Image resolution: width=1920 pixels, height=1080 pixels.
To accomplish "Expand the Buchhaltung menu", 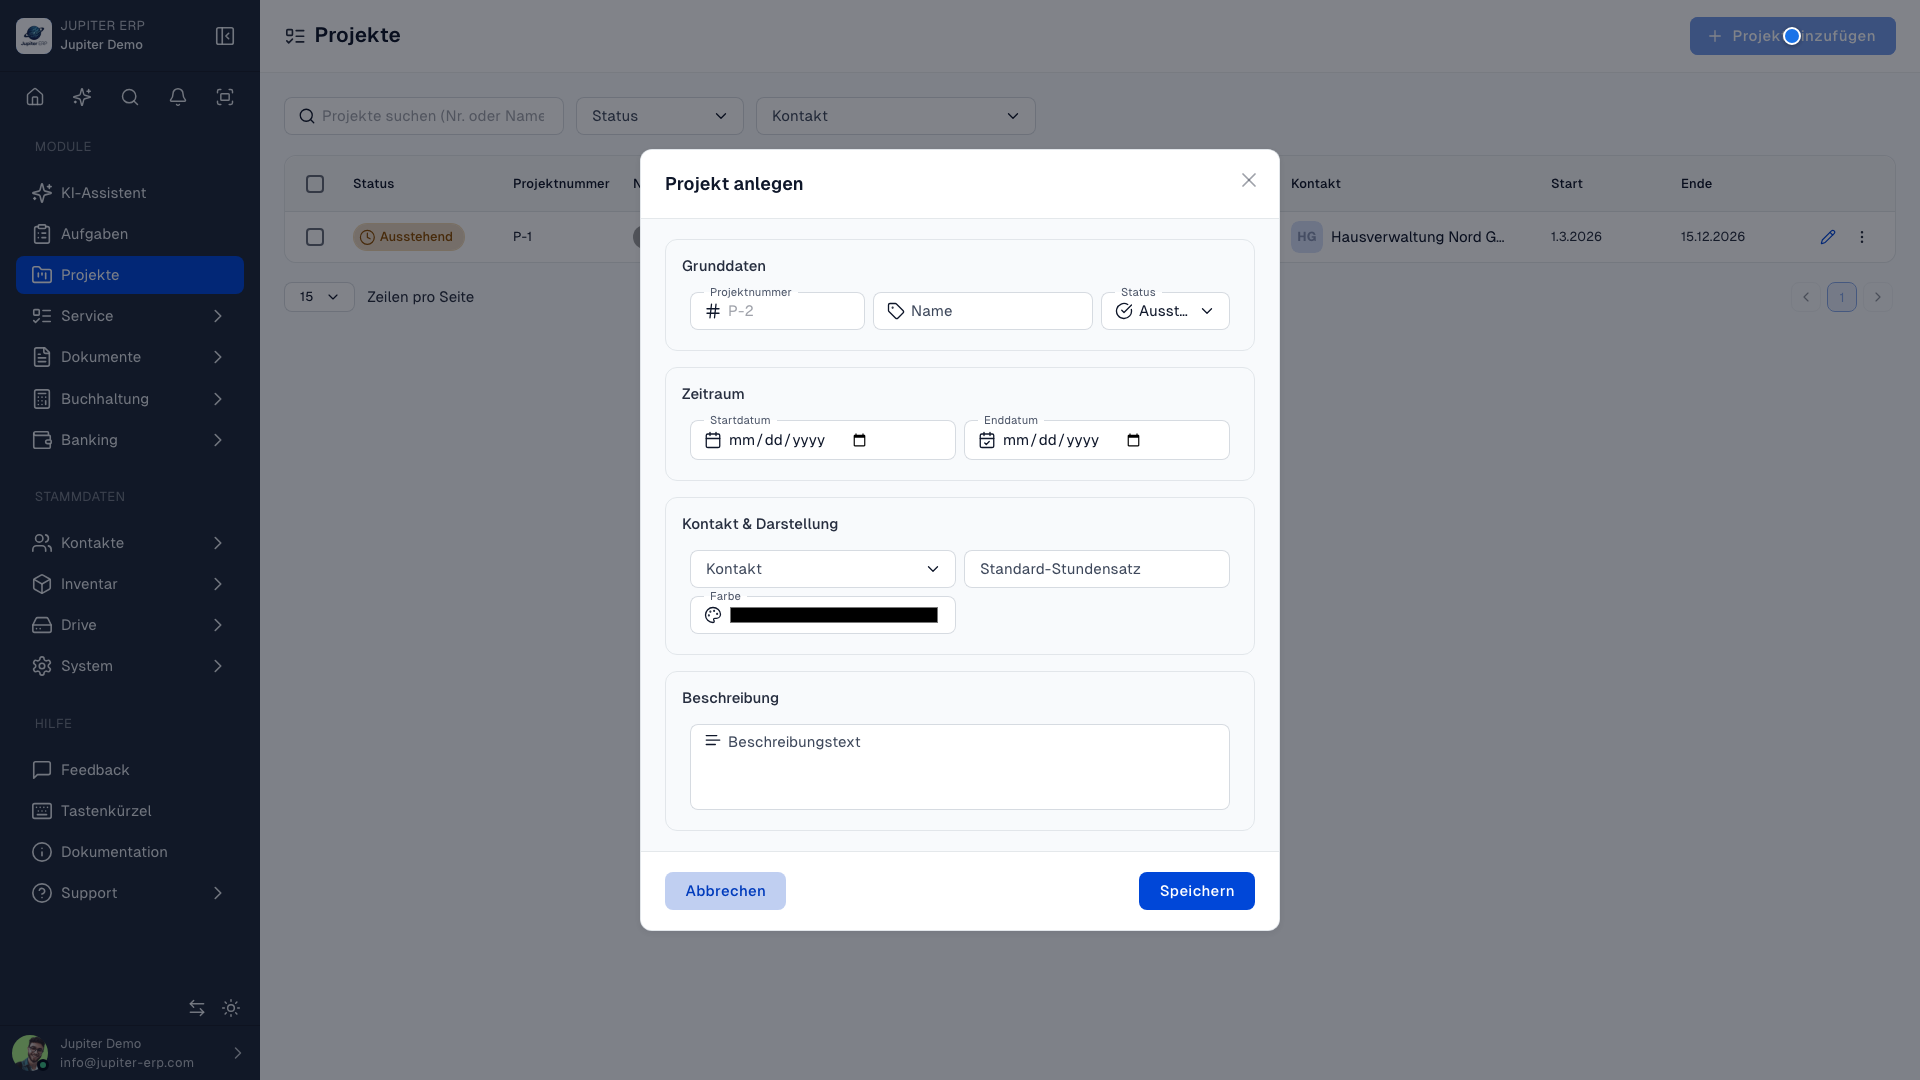I will click(x=130, y=399).
